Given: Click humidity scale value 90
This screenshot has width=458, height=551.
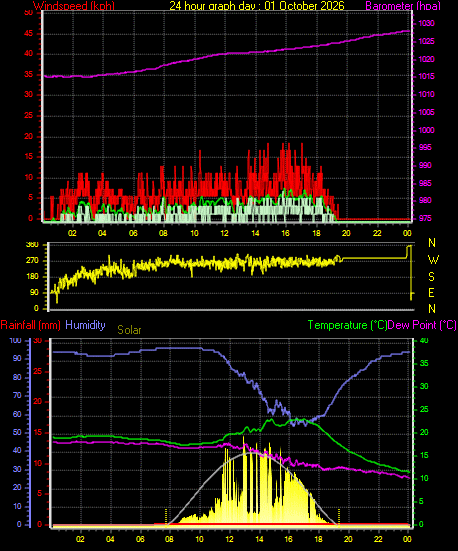Looking at the screenshot, I should click(x=17, y=358).
